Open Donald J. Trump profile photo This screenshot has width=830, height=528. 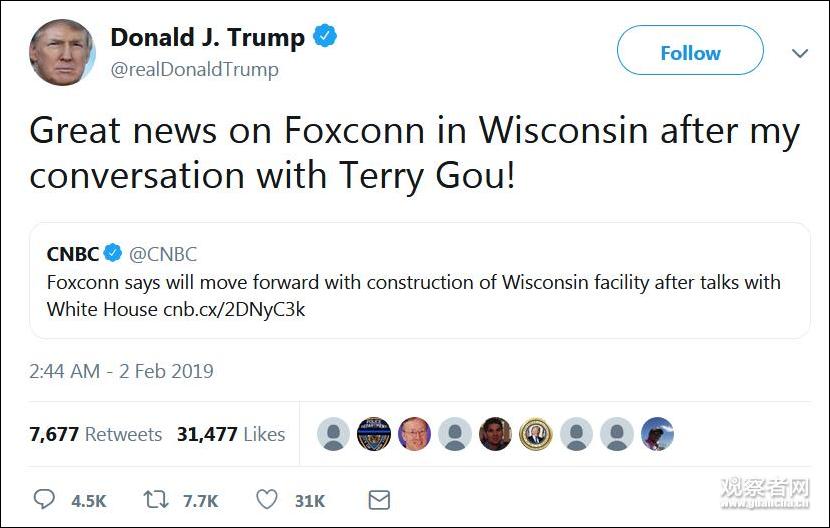pyautogui.click(x=62, y=52)
